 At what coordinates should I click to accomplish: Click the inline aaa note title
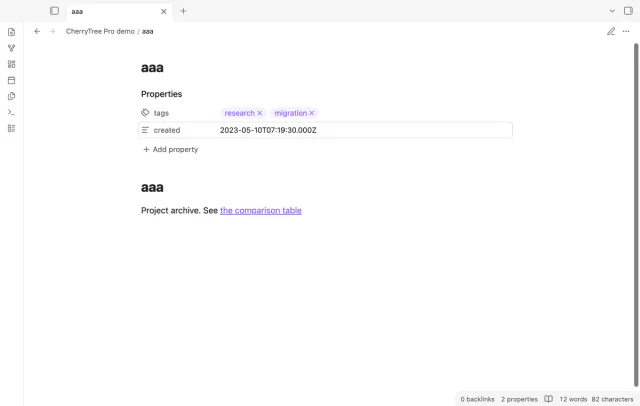coord(152,67)
